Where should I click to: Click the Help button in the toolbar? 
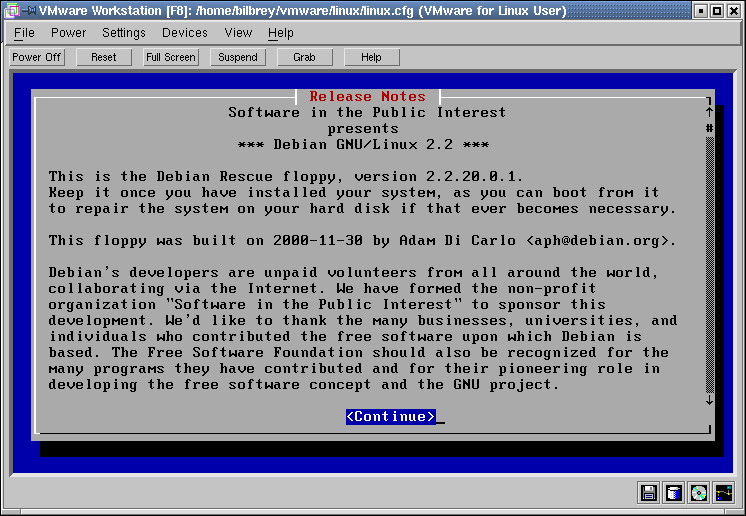coord(371,57)
